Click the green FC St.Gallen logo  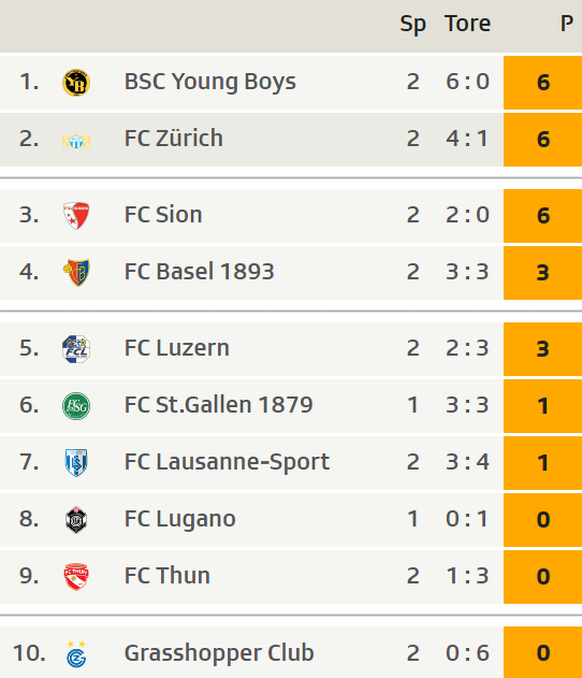[76, 406]
